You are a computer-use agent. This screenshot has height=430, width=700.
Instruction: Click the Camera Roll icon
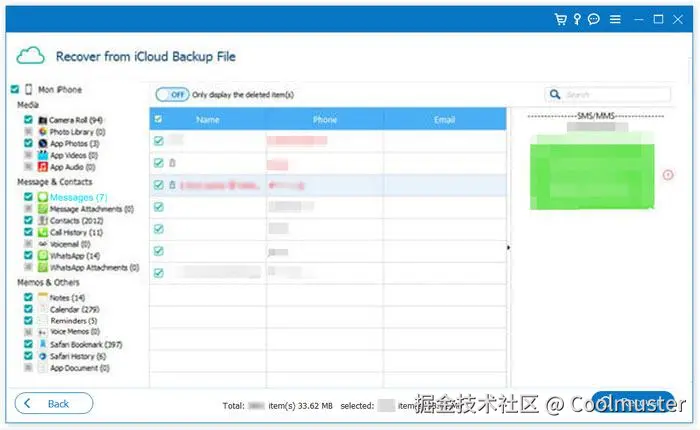point(42,120)
